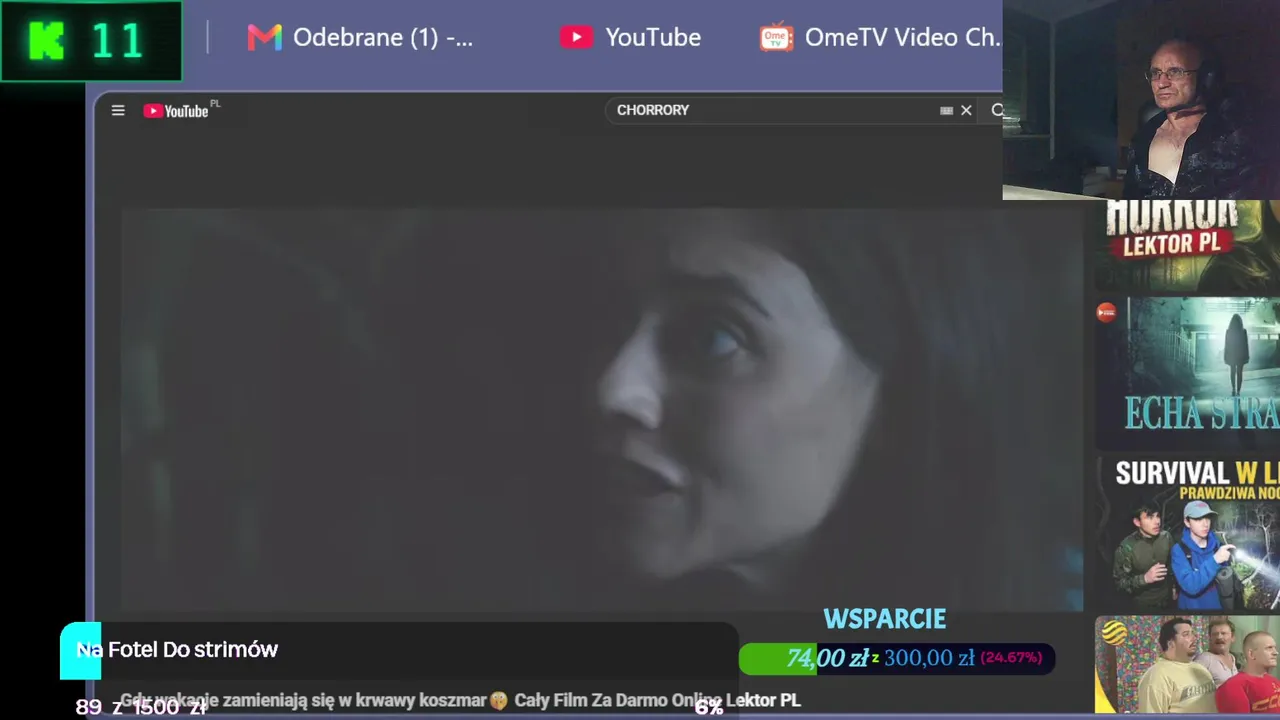Open the OmeTV Video Chat bookmark
1280x720 pixels.
[x=880, y=37]
